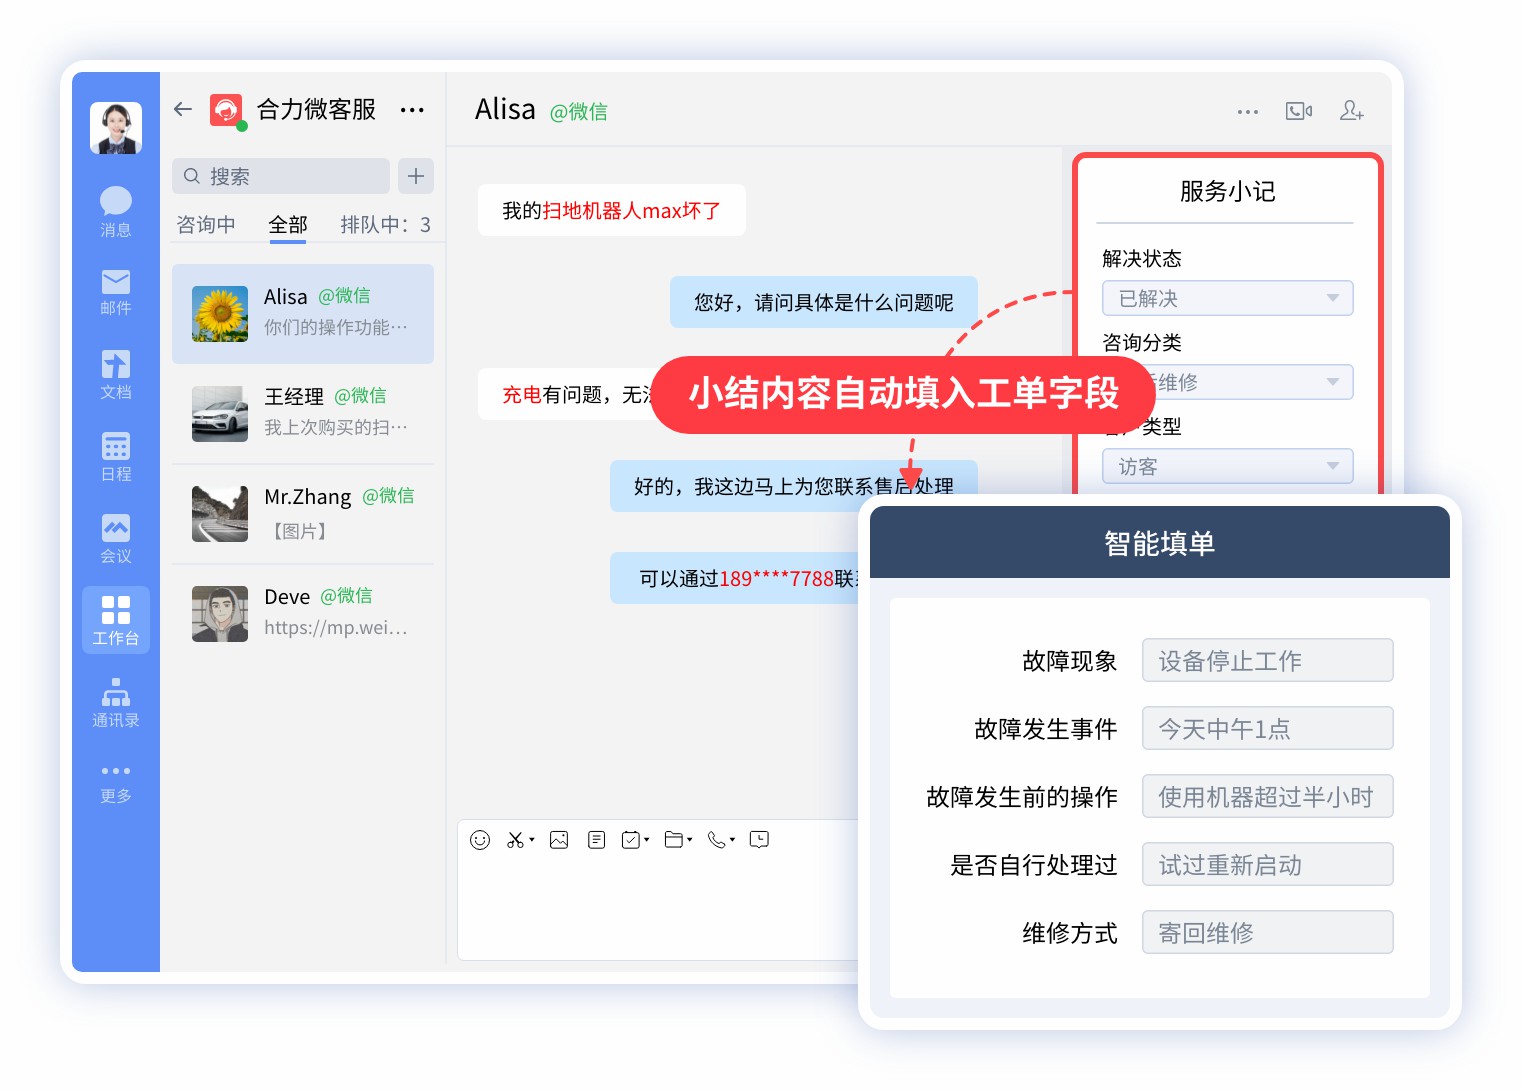Viewport: 1522px width, 1090px height.
Task: Select the 咨询中 tab in conversation list
Action: 207,224
